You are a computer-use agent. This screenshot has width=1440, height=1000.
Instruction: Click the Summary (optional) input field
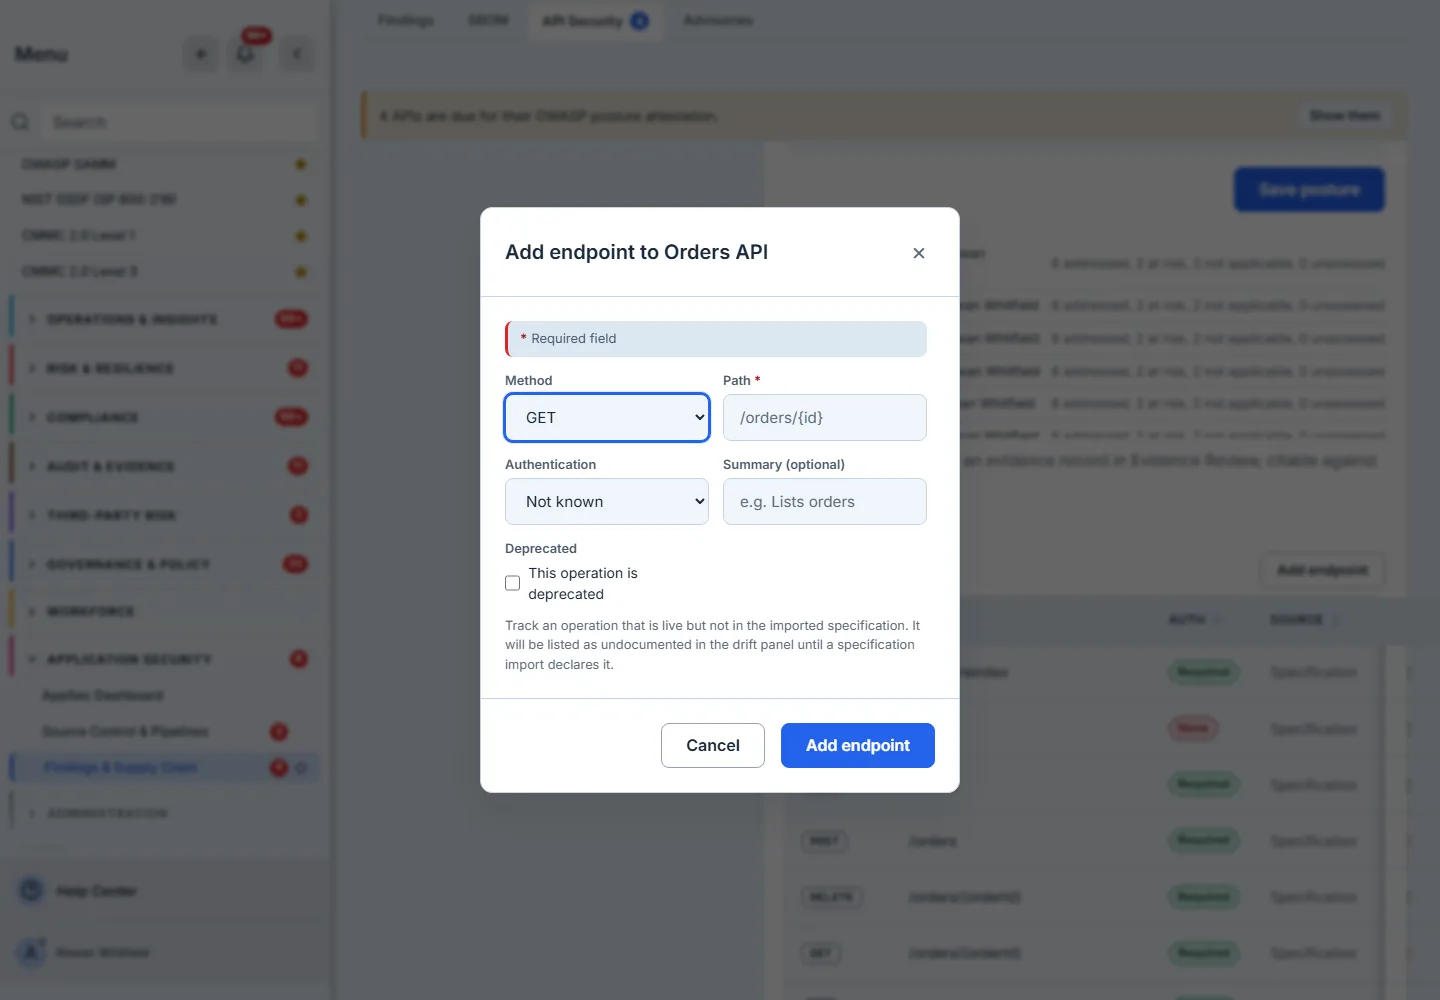(824, 501)
